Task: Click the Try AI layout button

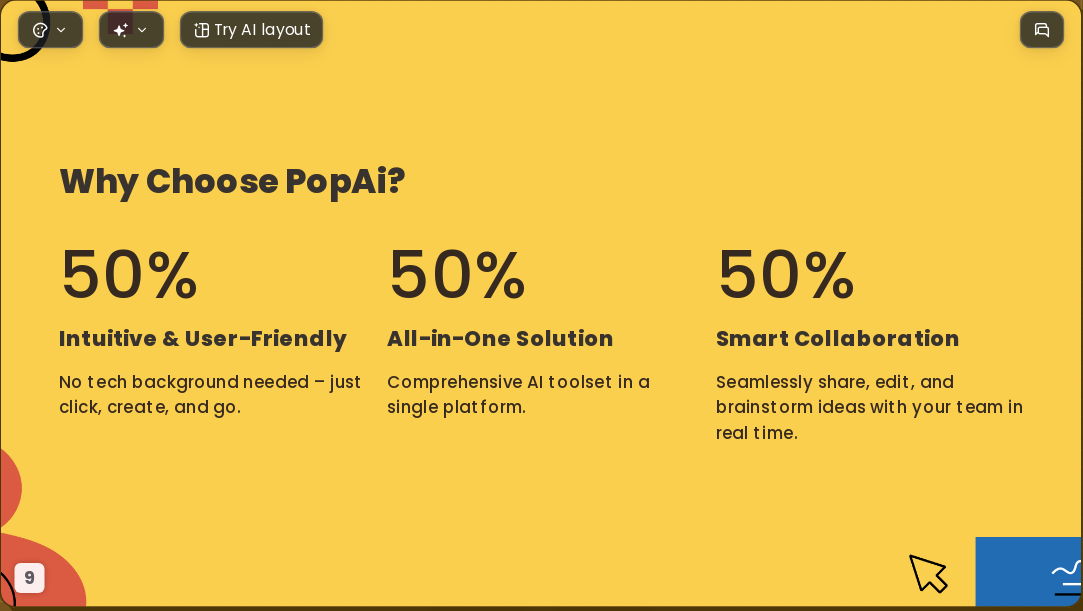Action: pyautogui.click(x=251, y=30)
